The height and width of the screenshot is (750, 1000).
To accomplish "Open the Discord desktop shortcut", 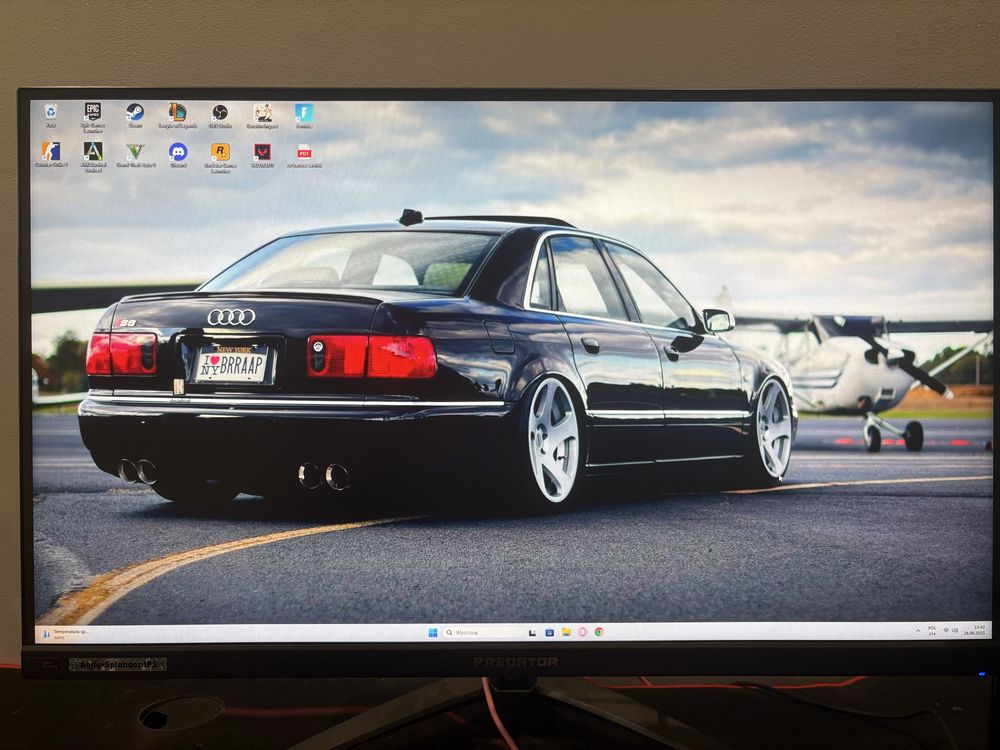I will (x=178, y=154).
